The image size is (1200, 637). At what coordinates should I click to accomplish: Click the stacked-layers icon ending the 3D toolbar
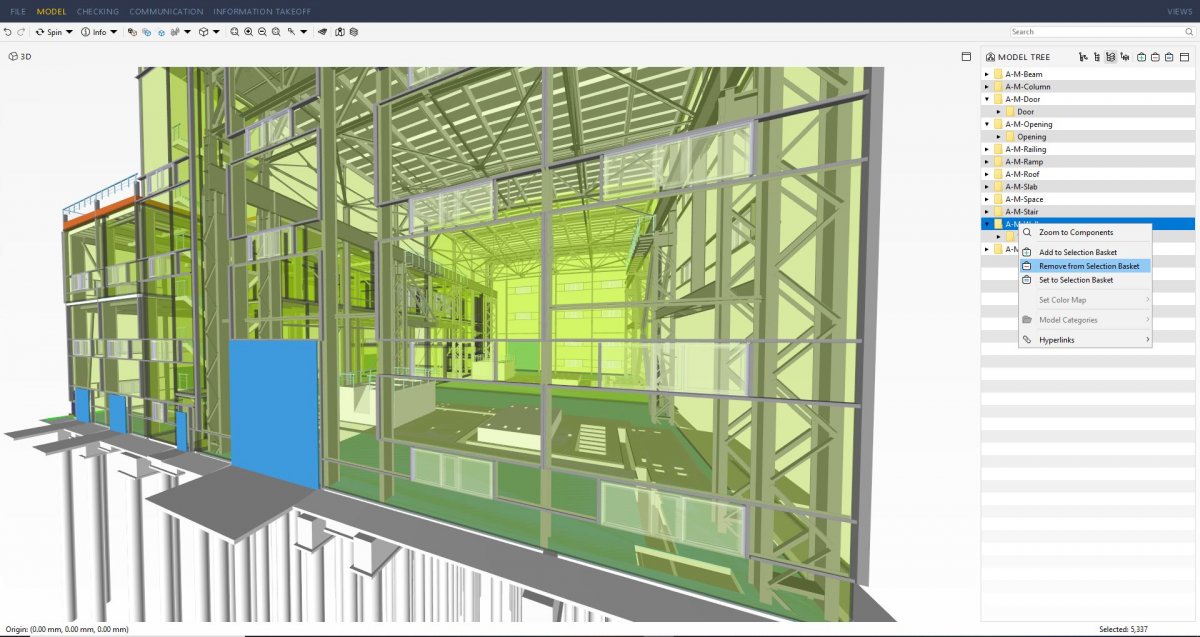[x=354, y=32]
